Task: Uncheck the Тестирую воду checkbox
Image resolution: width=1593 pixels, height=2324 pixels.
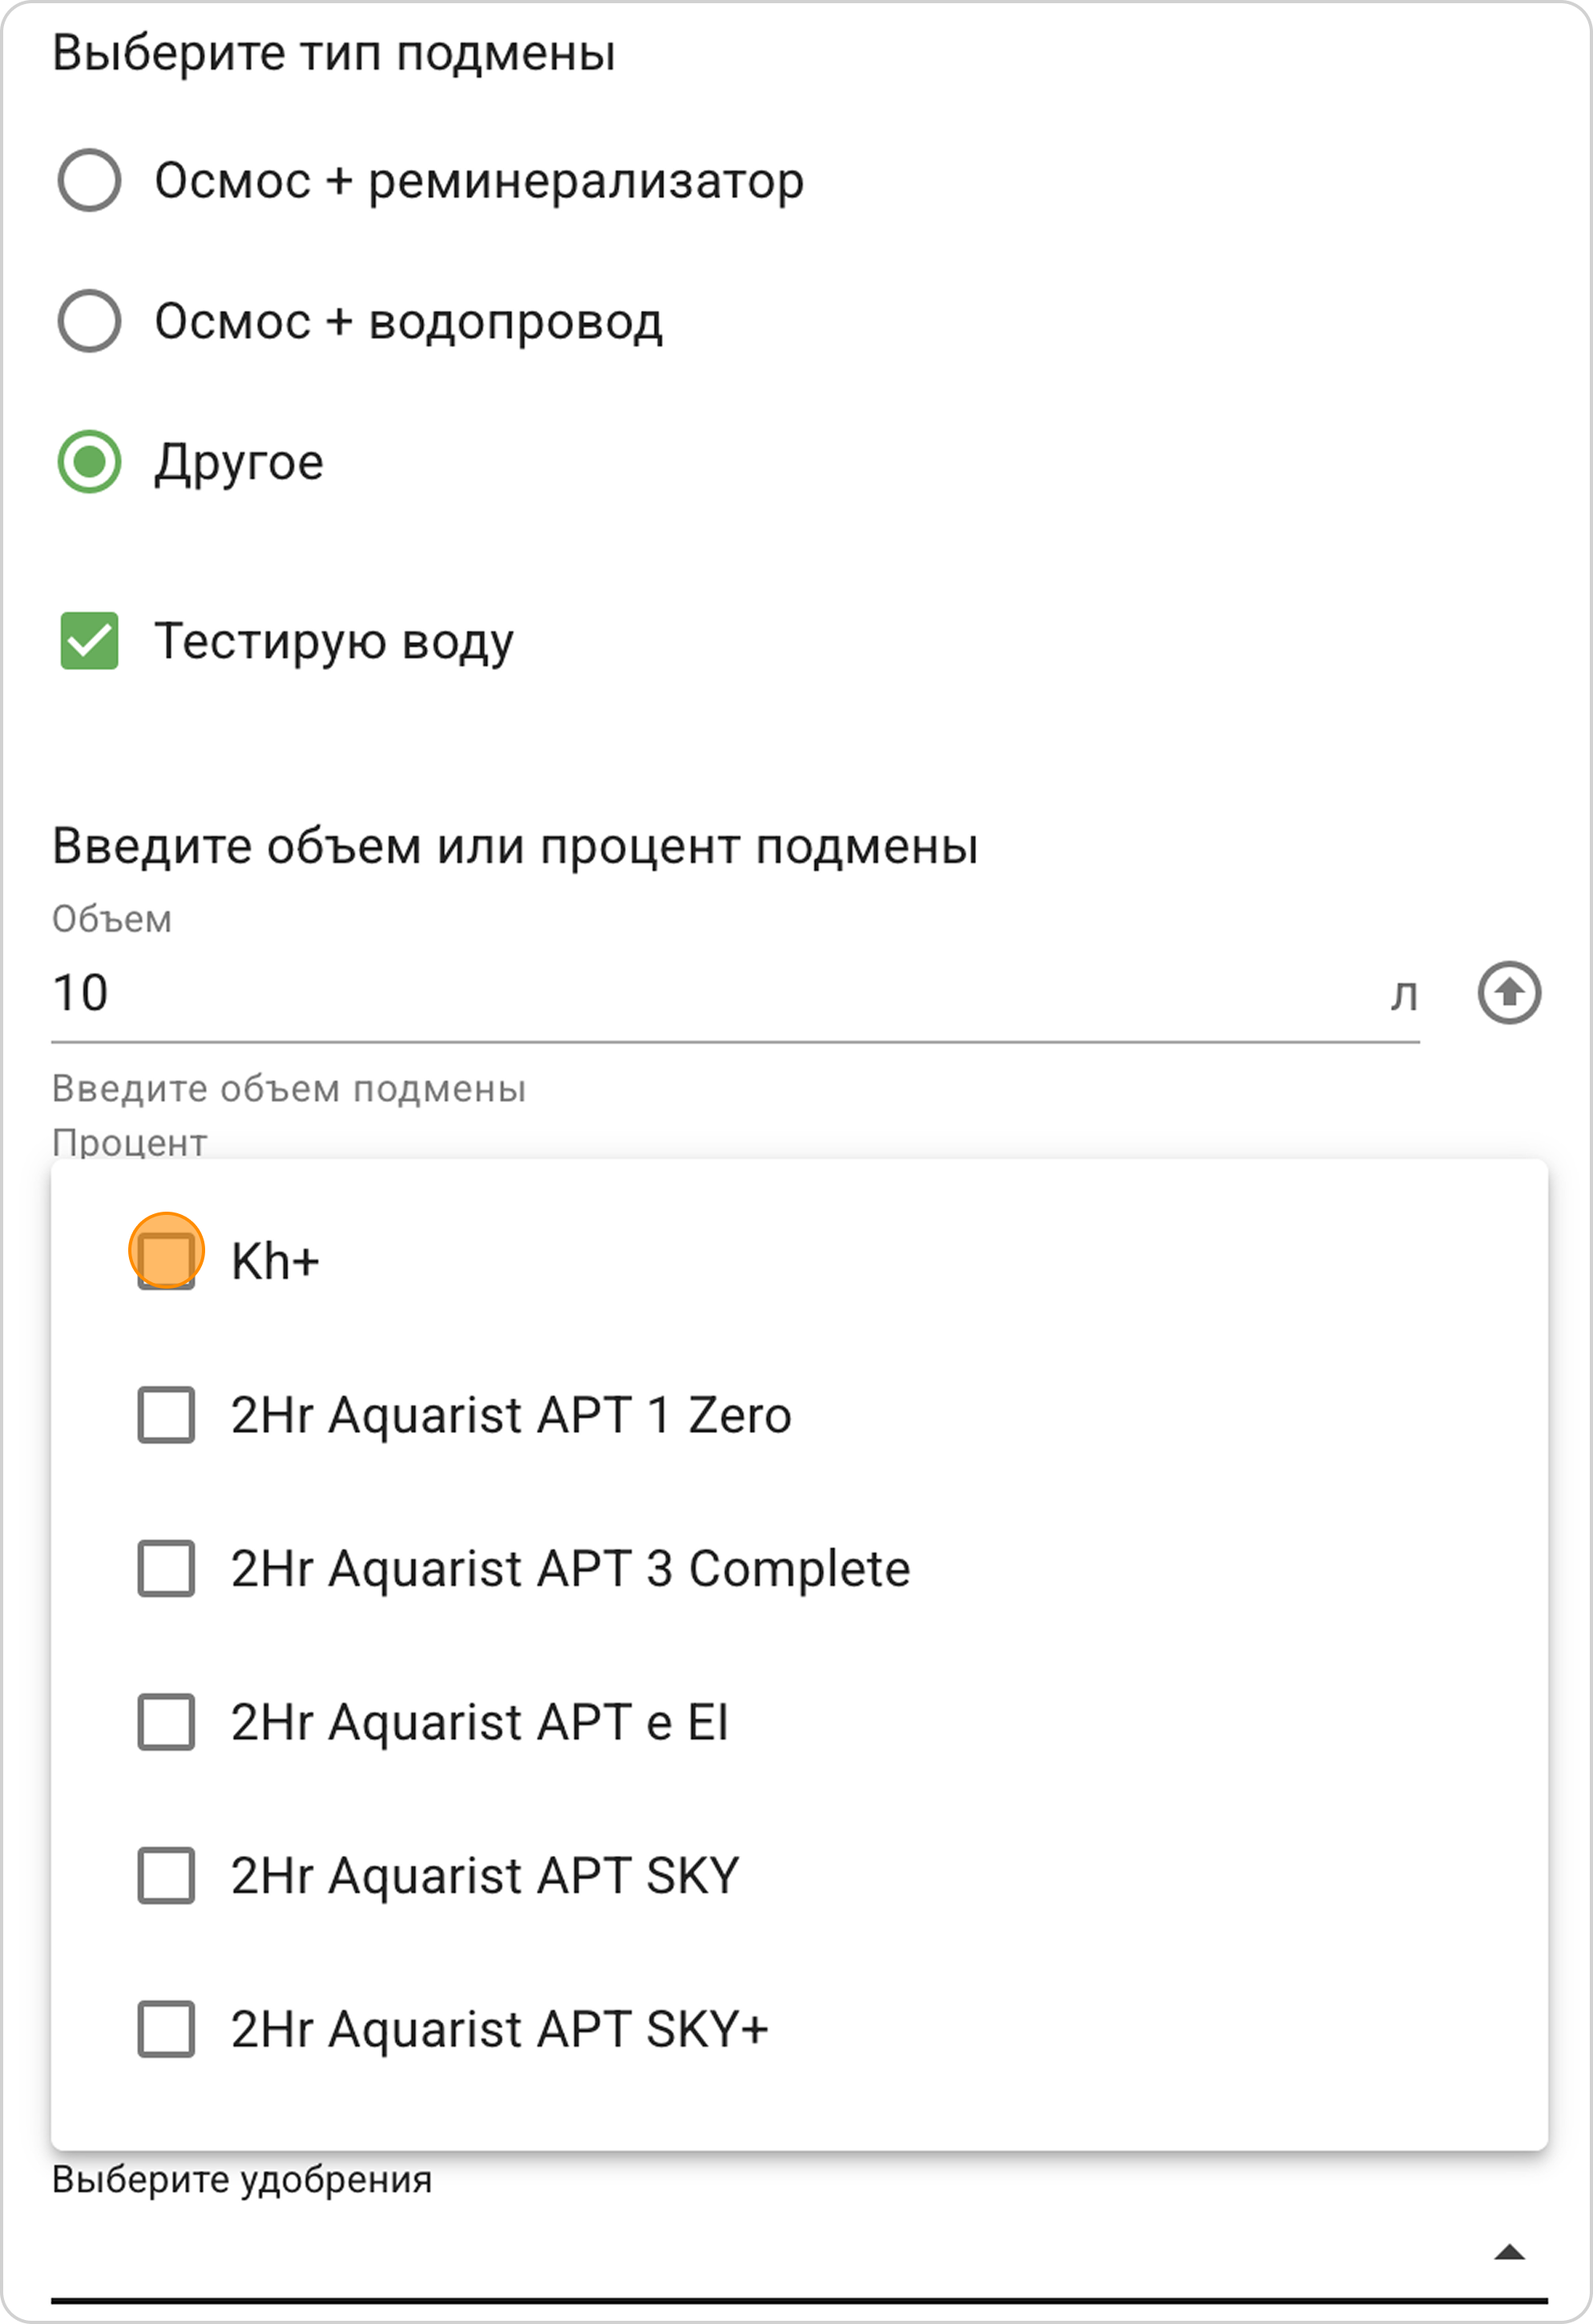Action: coord(90,641)
